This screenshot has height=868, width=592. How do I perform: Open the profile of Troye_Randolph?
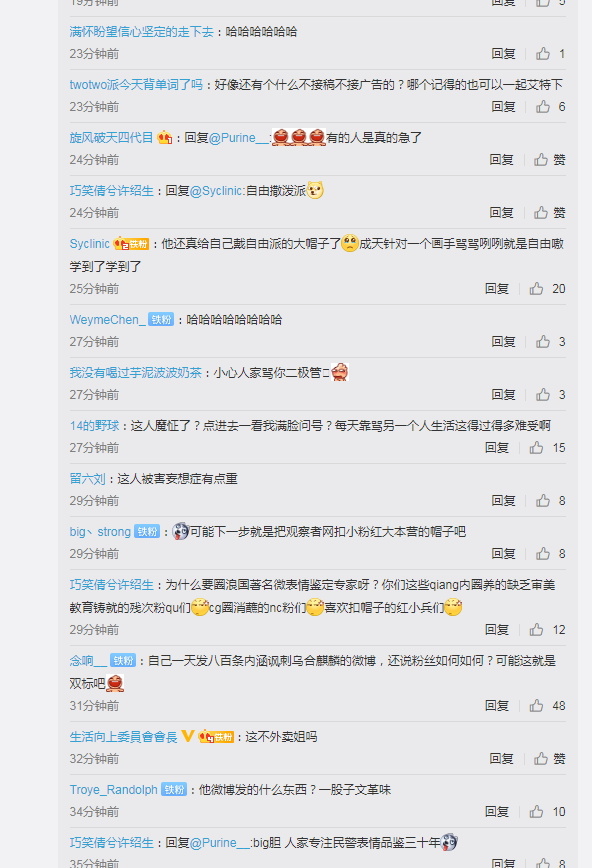(114, 789)
